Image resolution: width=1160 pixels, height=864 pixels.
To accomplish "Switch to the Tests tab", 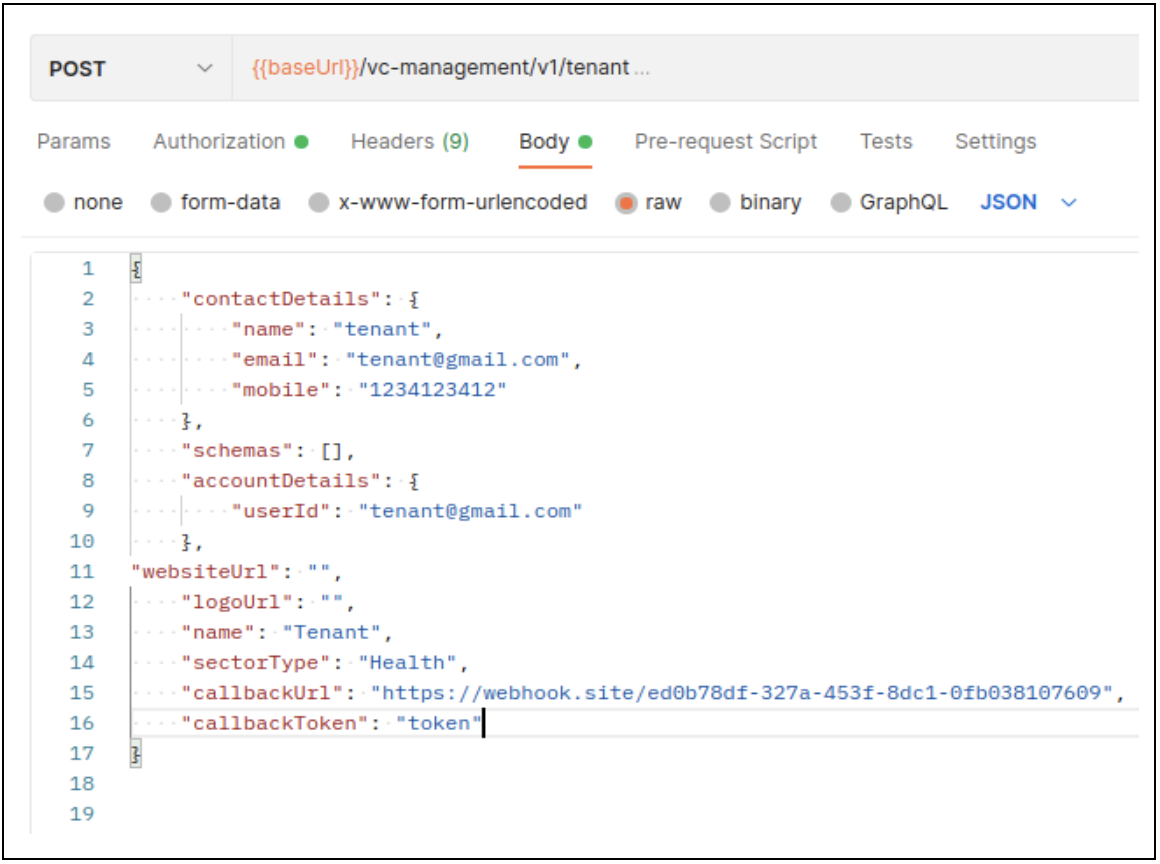I will (885, 142).
